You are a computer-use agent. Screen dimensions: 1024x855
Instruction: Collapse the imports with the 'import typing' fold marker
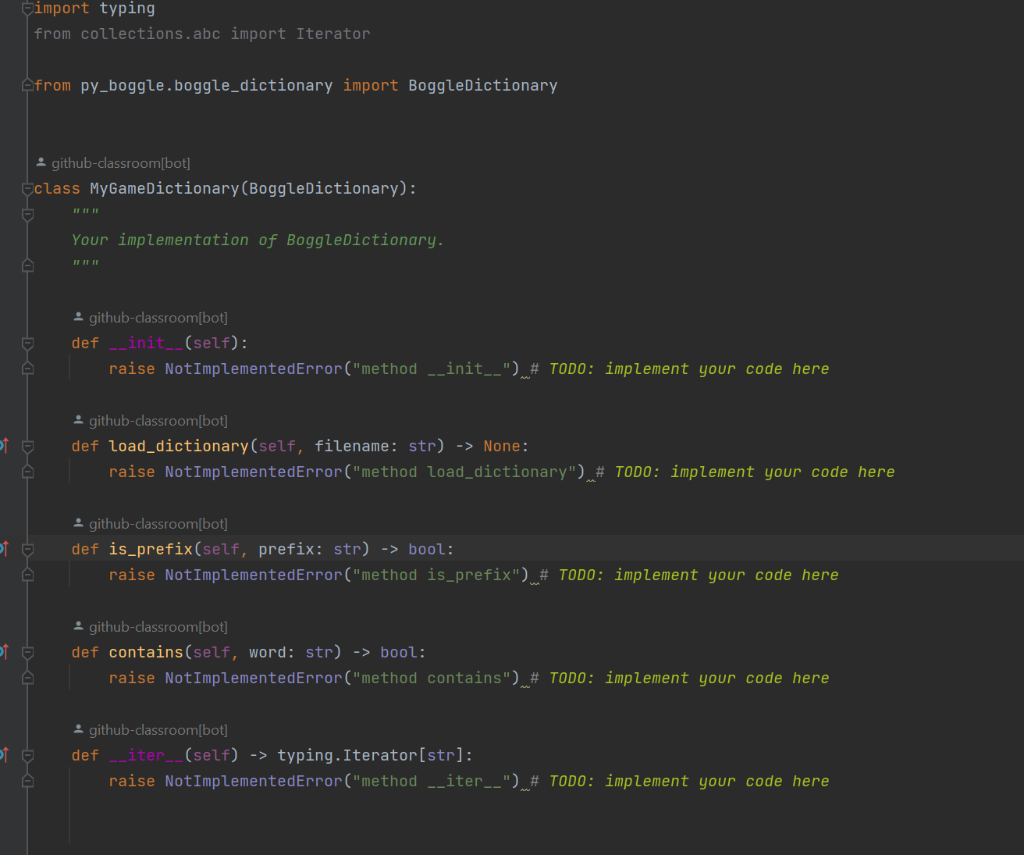pos(27,8)
